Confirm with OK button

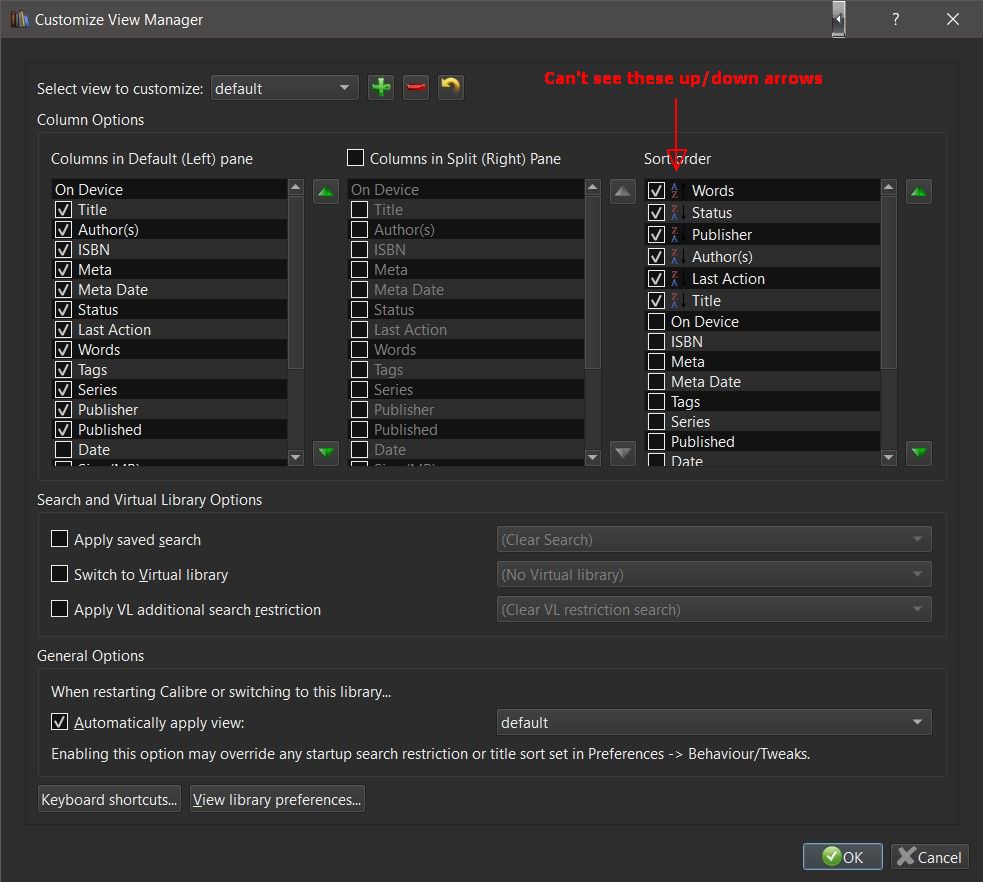[843, 856]
